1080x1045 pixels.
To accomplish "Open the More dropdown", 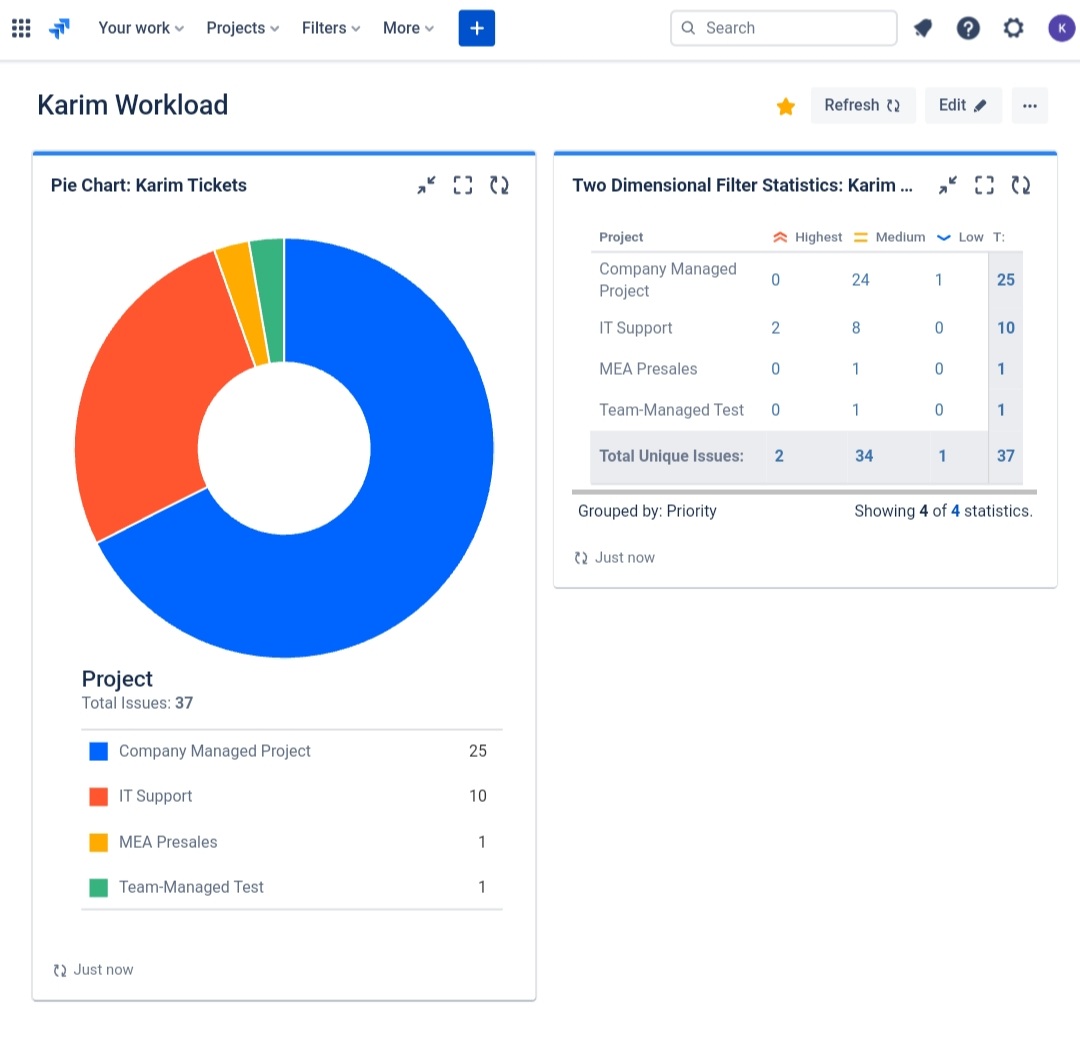I will click(x=407, y=27).
